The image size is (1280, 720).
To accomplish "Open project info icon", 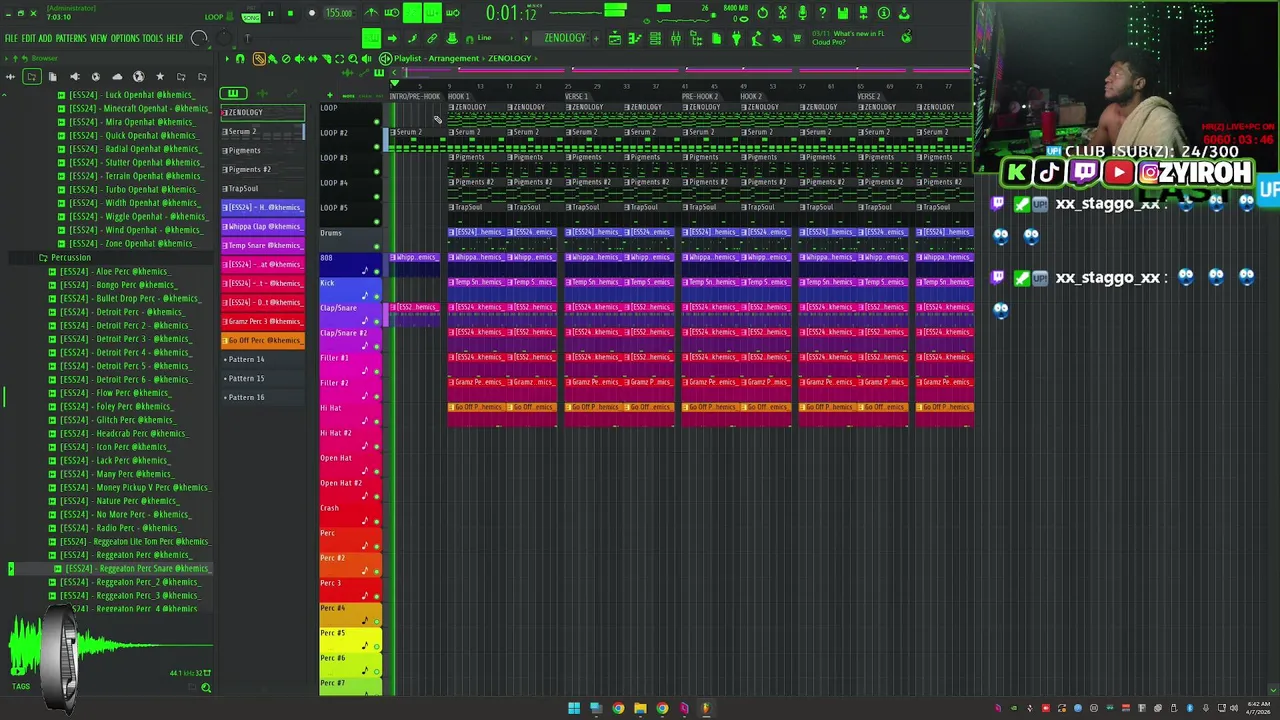I will pos(884,13).
